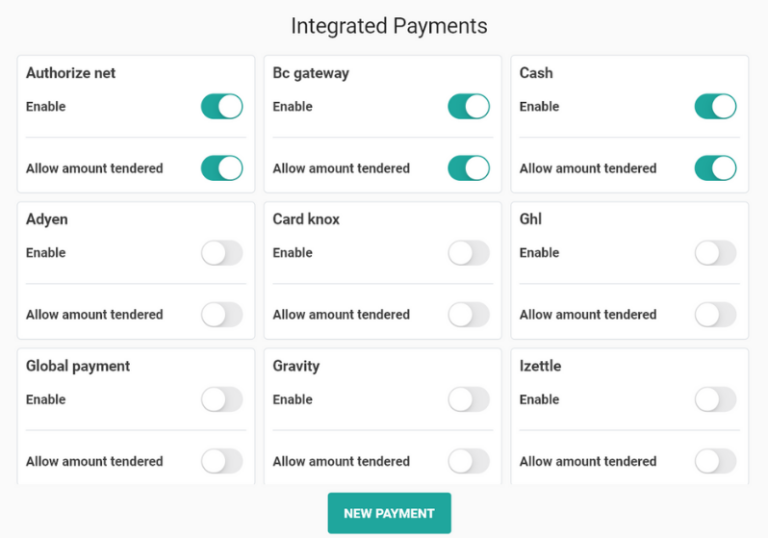Image resolution: width=768 pixels, height=538 pixels.
Task: Enable the Gravity payment toggle
Action: [468, 400]
